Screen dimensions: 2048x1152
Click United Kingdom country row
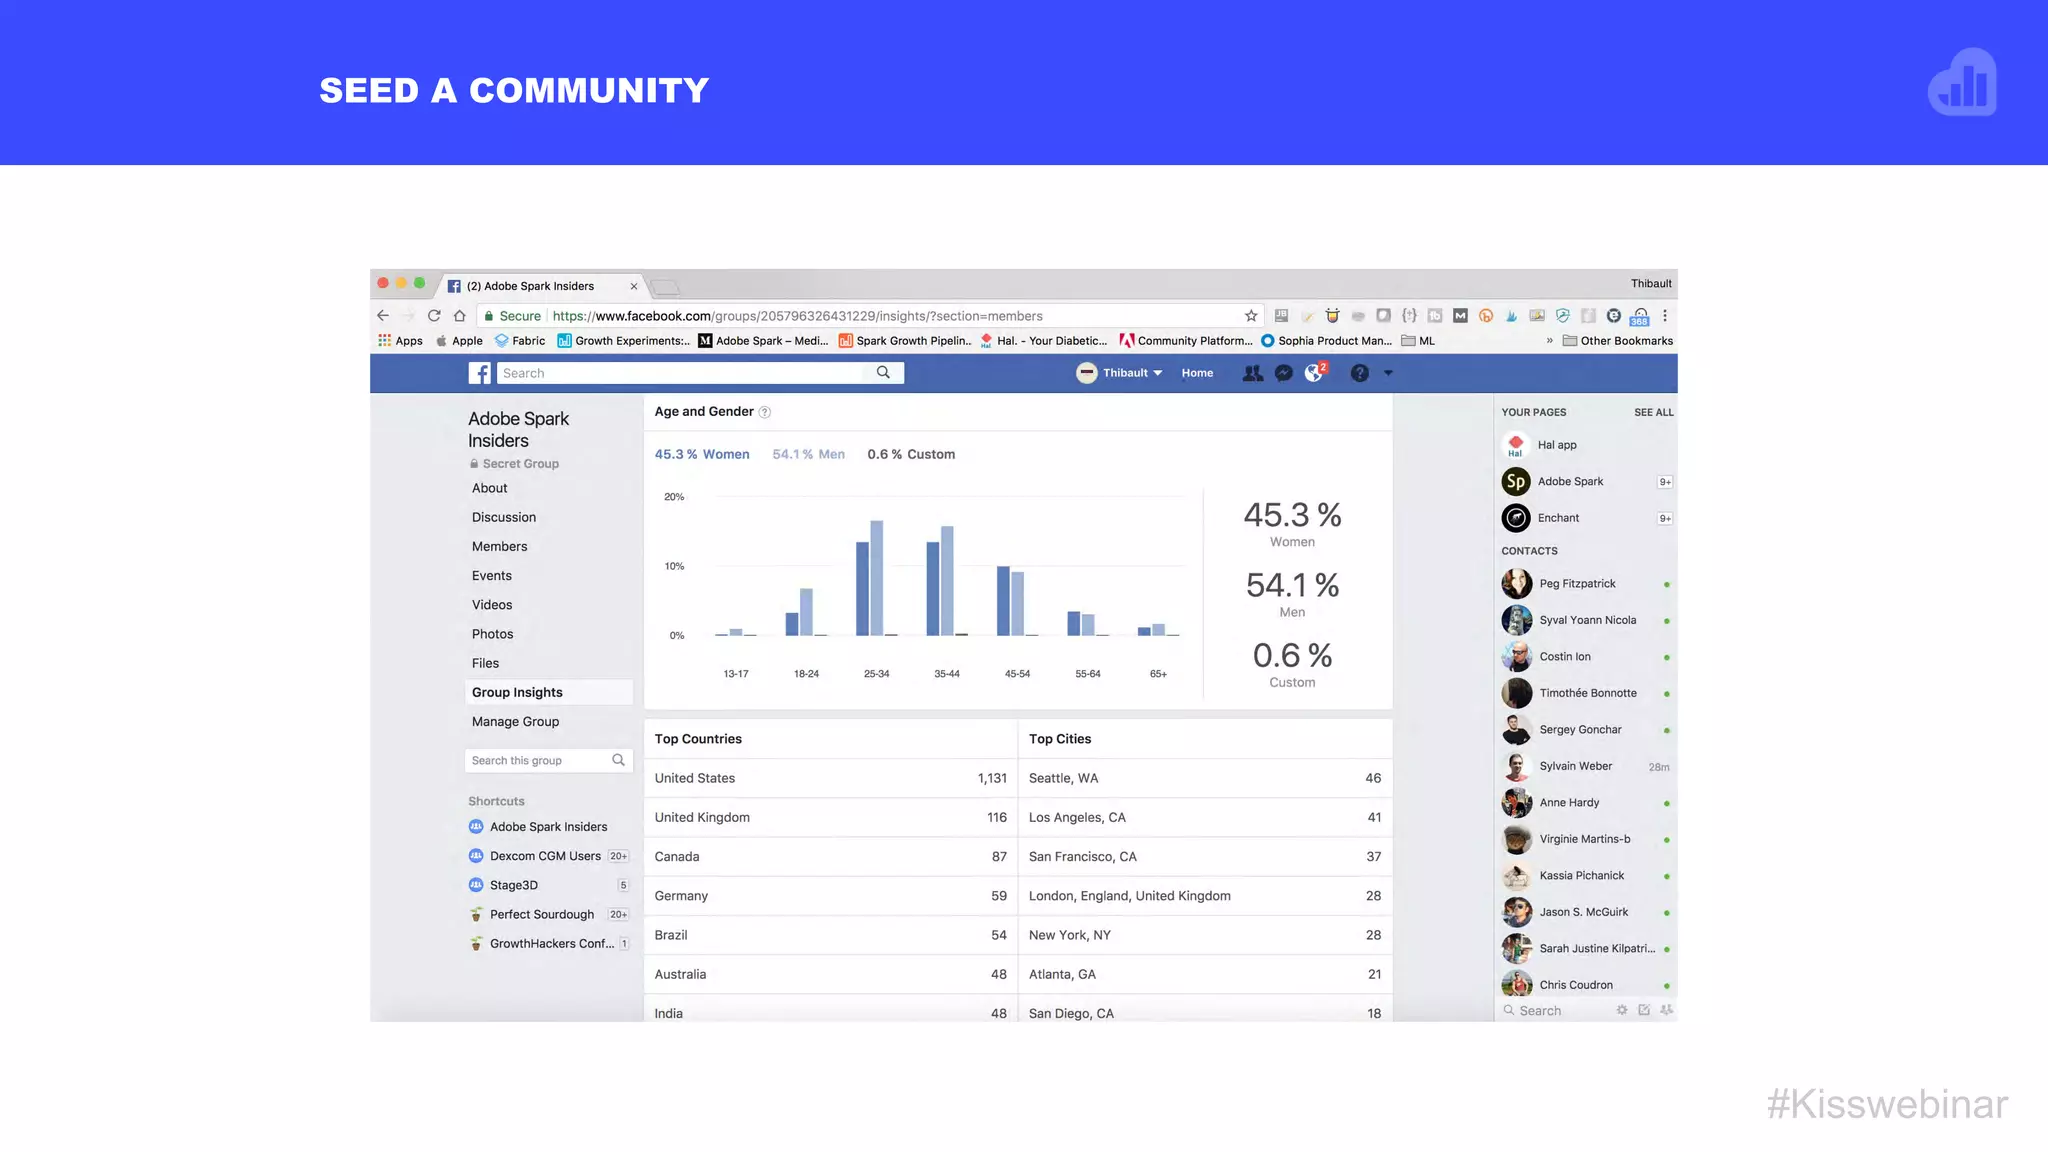point(830,817)
